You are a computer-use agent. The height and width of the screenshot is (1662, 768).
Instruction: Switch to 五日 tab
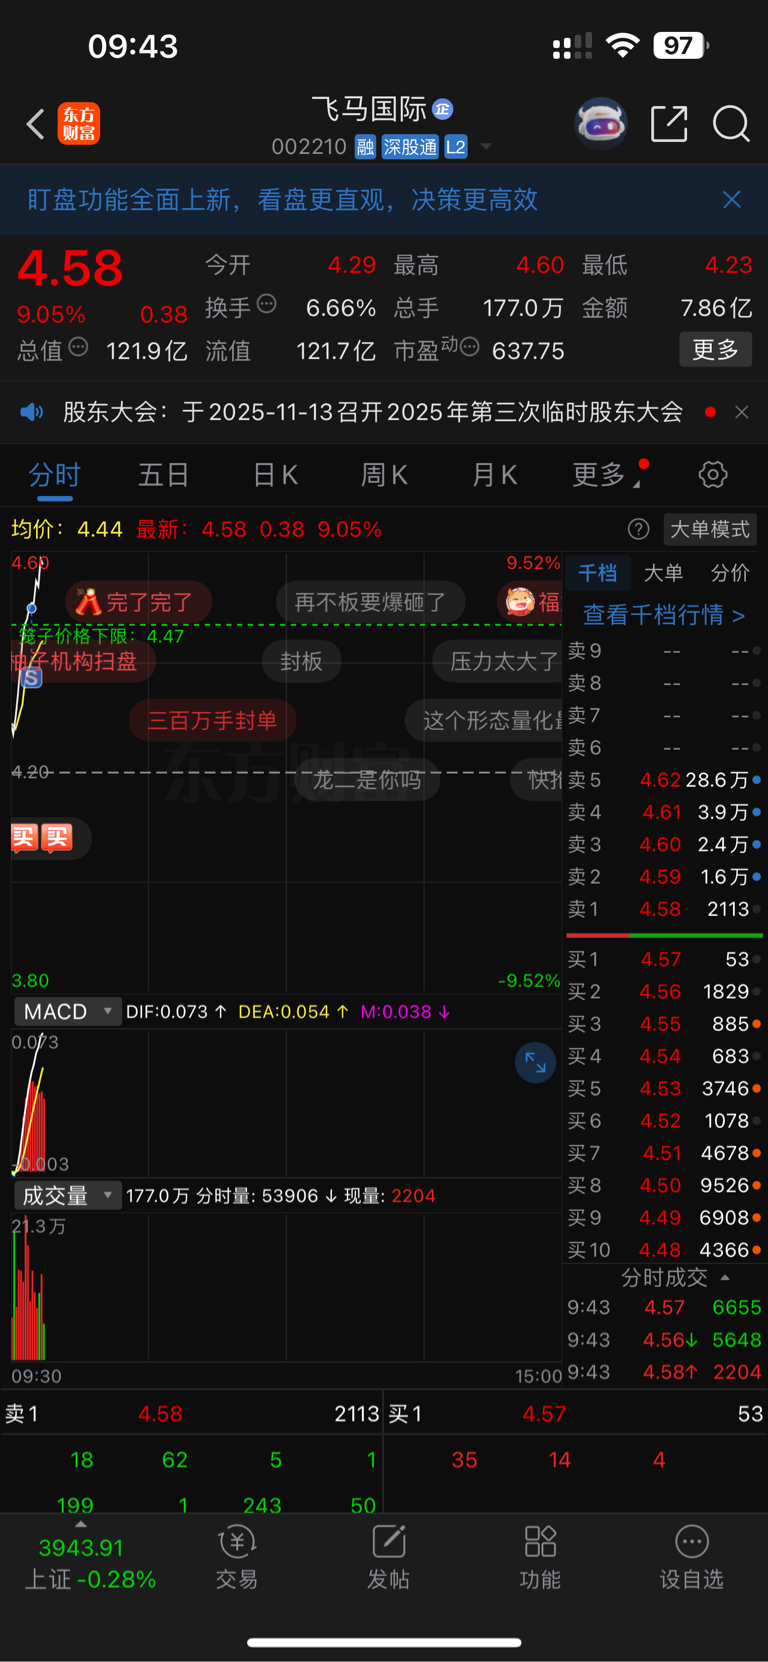(164, 474)
